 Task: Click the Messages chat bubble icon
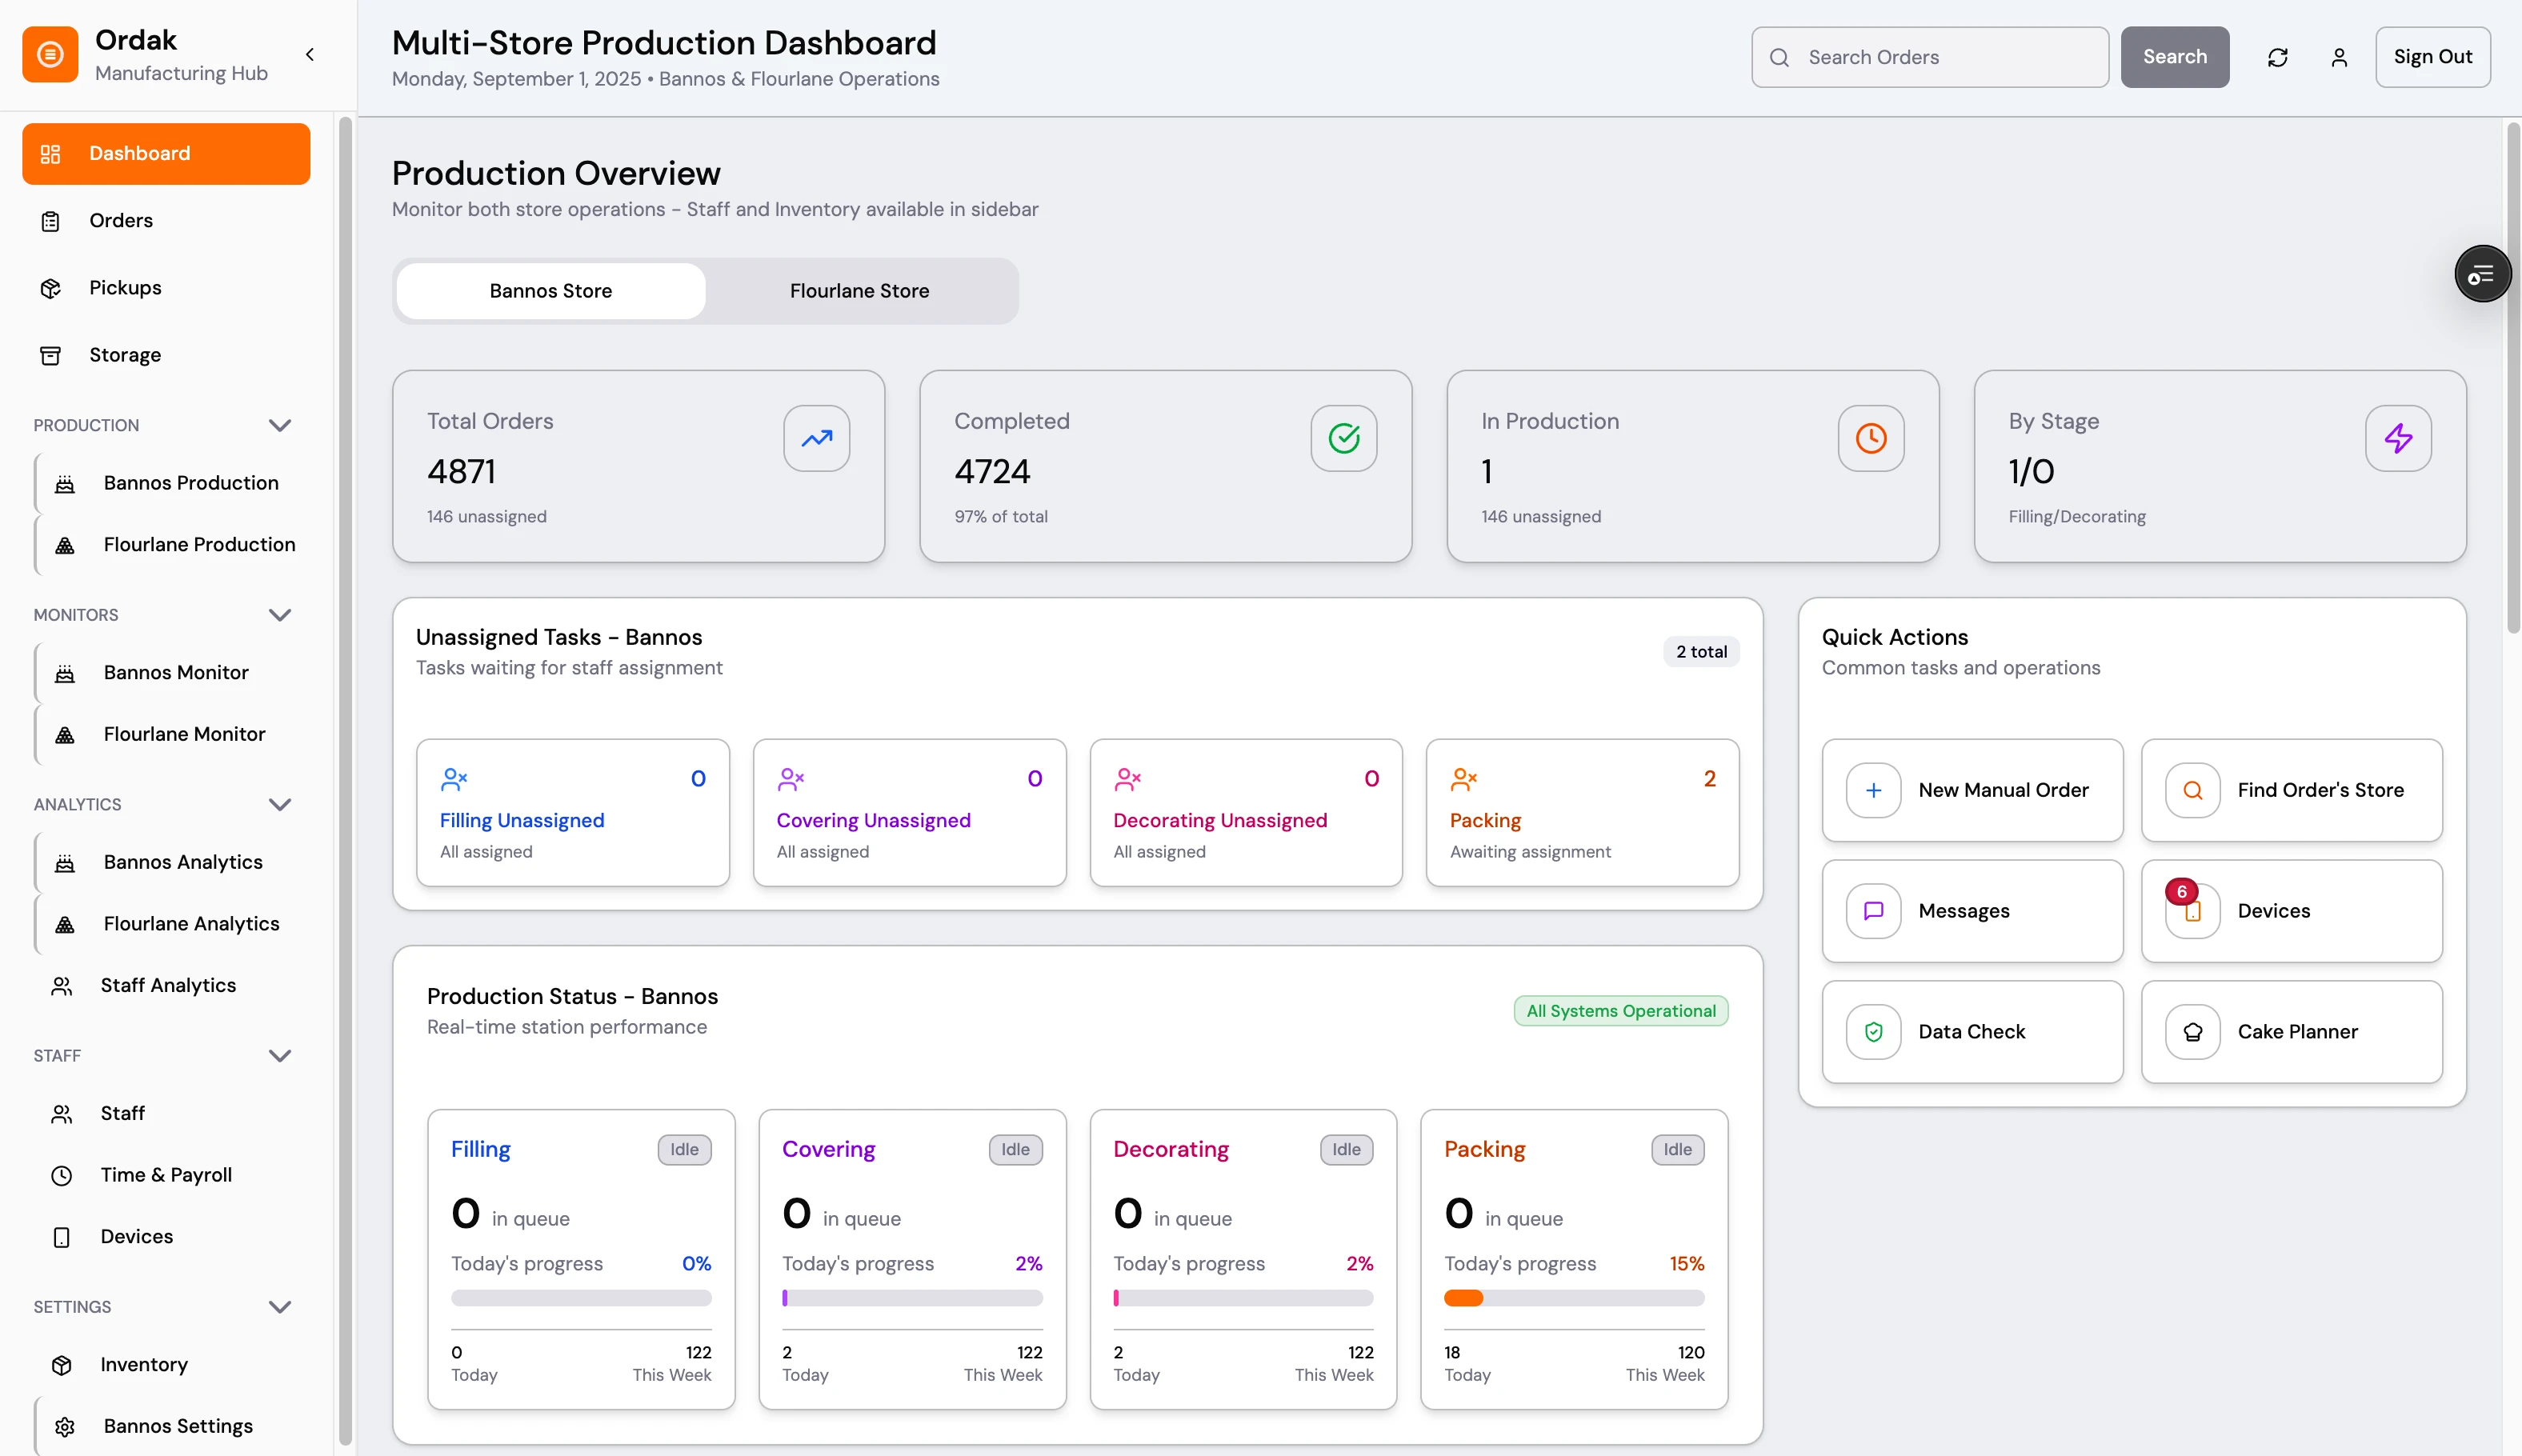coord(1873,911)
